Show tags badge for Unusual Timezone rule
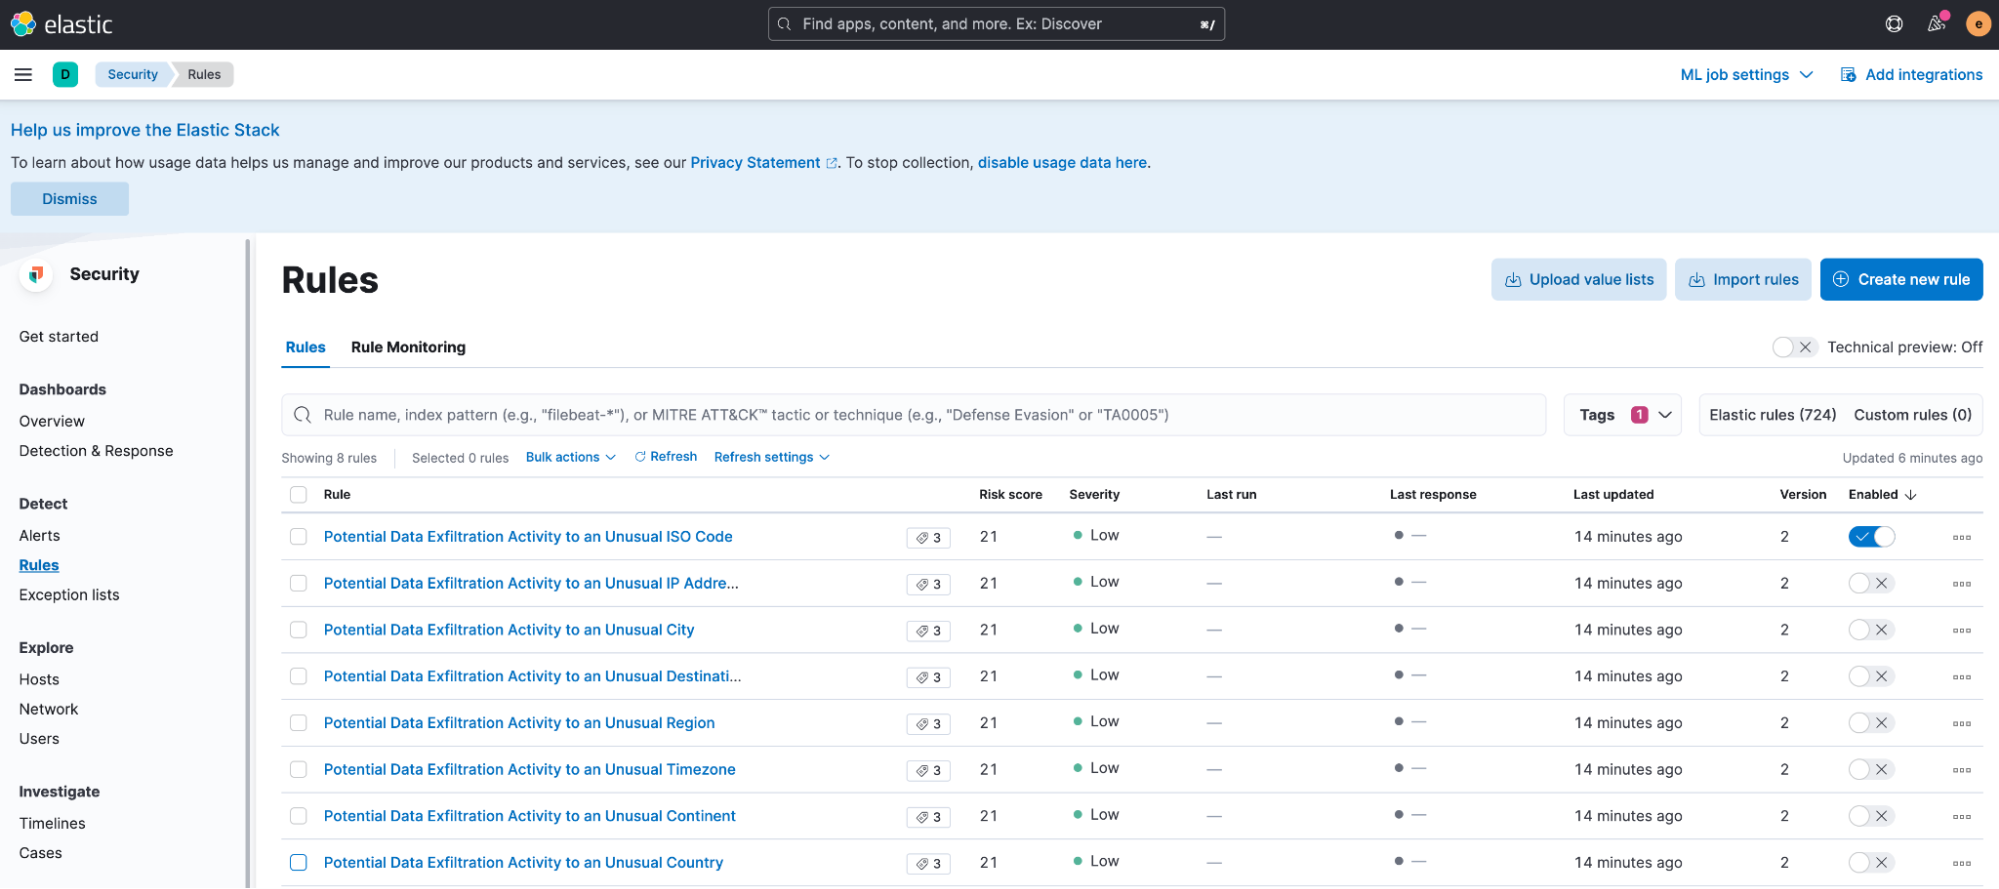1999x889 pixels. (928, 770)
